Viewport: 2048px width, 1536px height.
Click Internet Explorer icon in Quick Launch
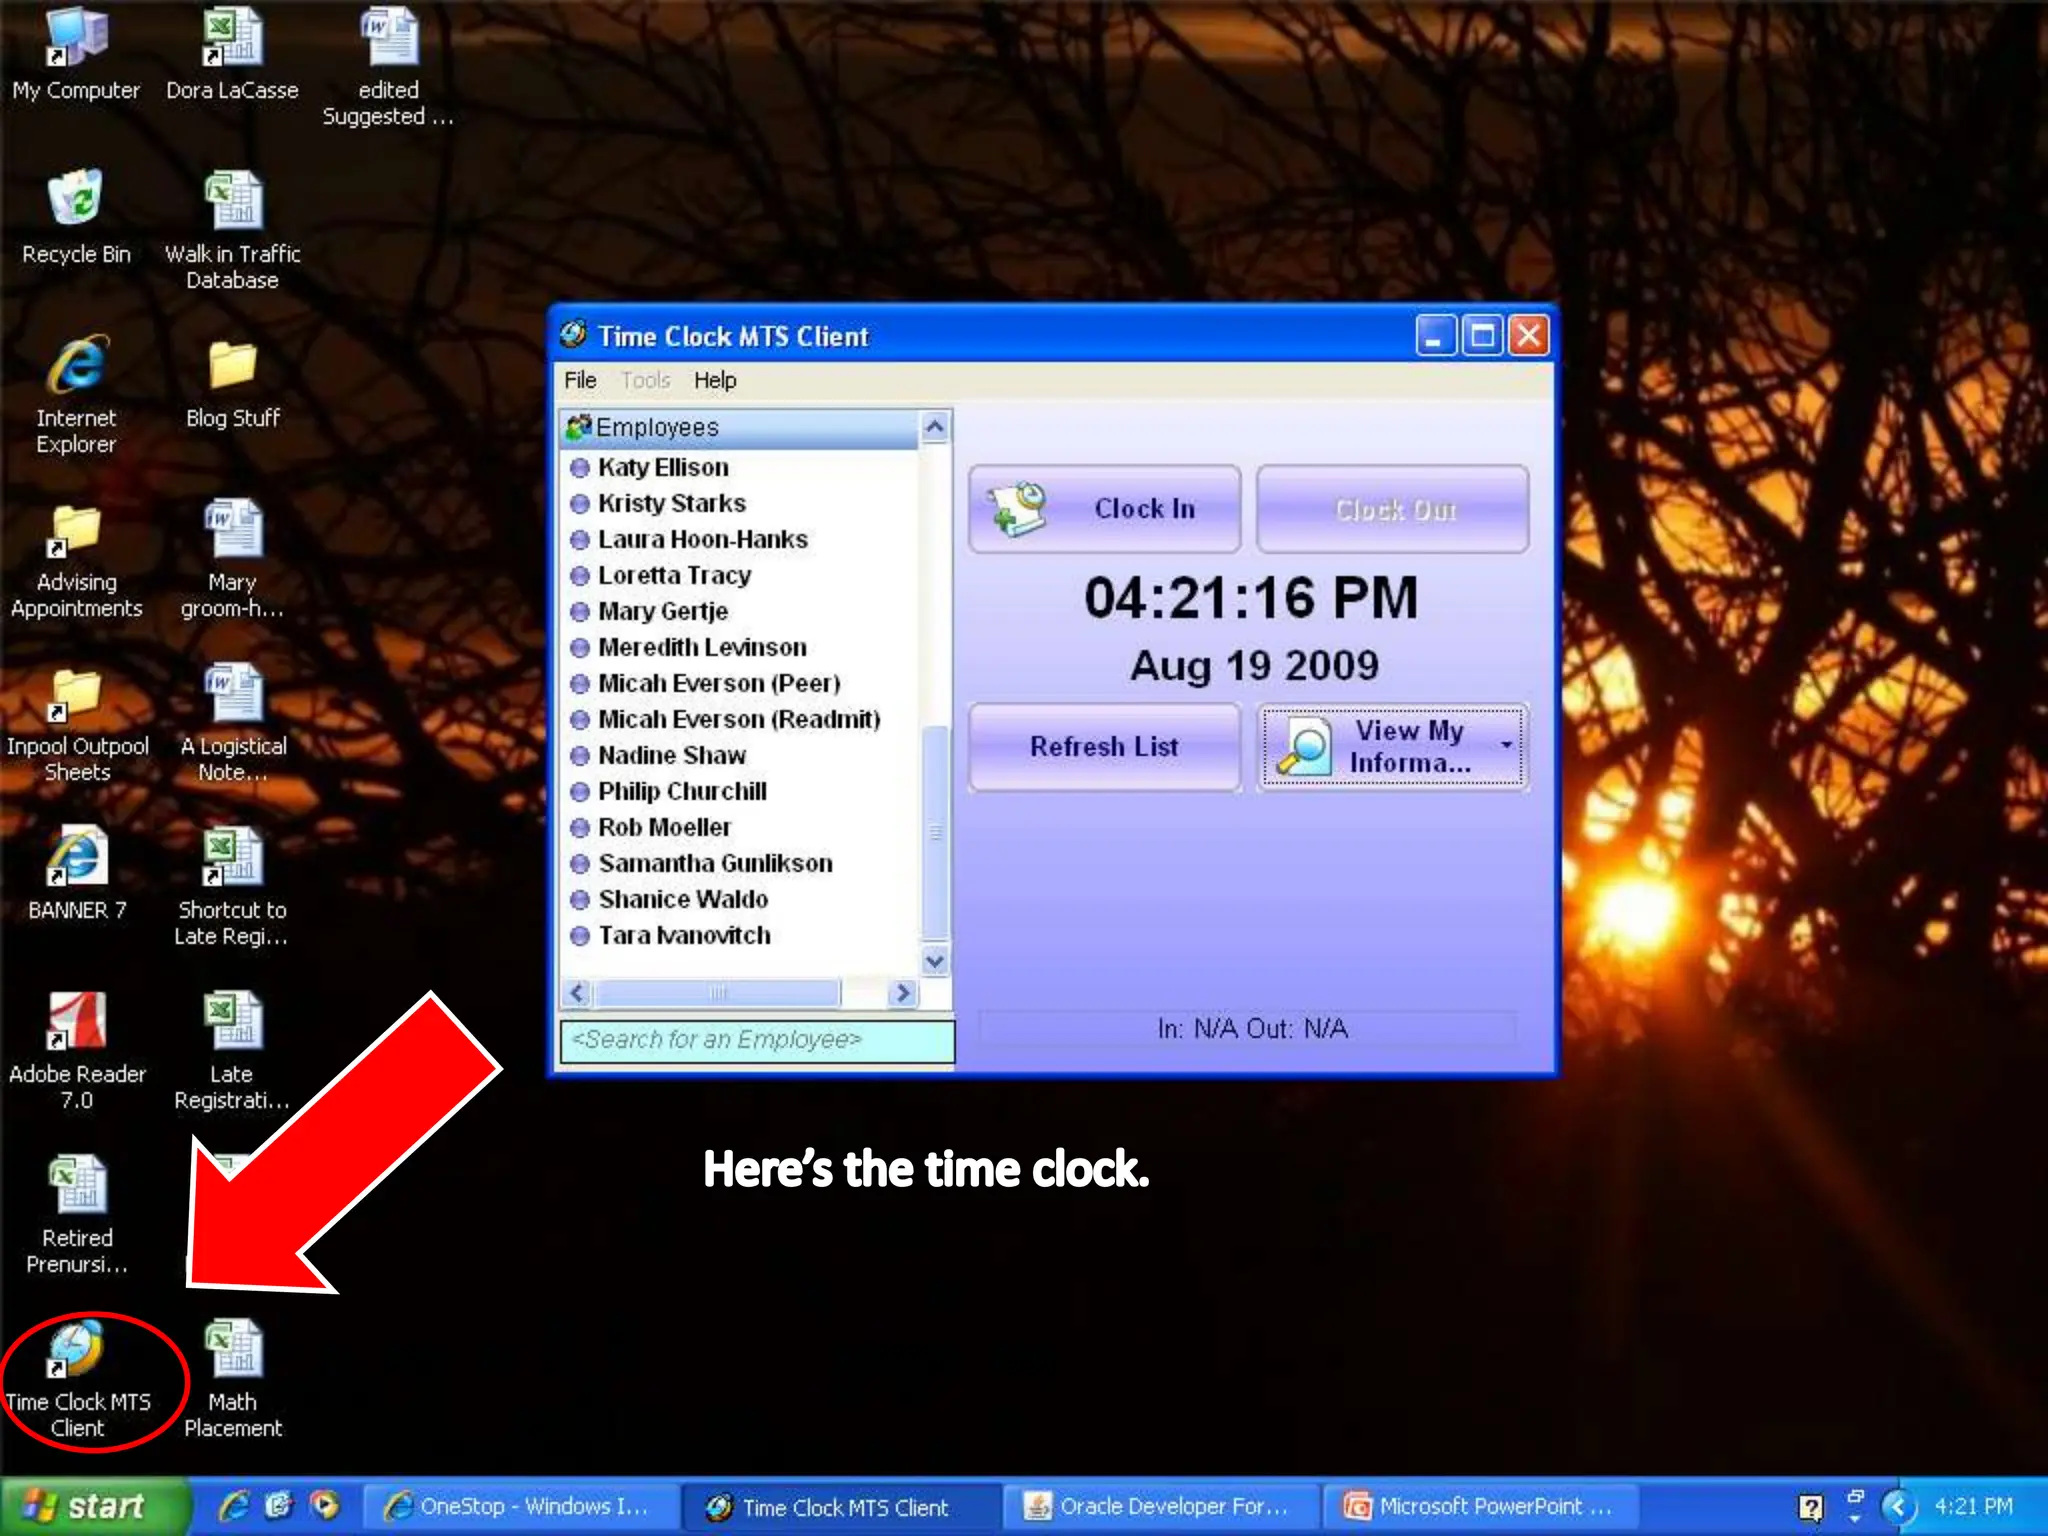click(233, 1506)
